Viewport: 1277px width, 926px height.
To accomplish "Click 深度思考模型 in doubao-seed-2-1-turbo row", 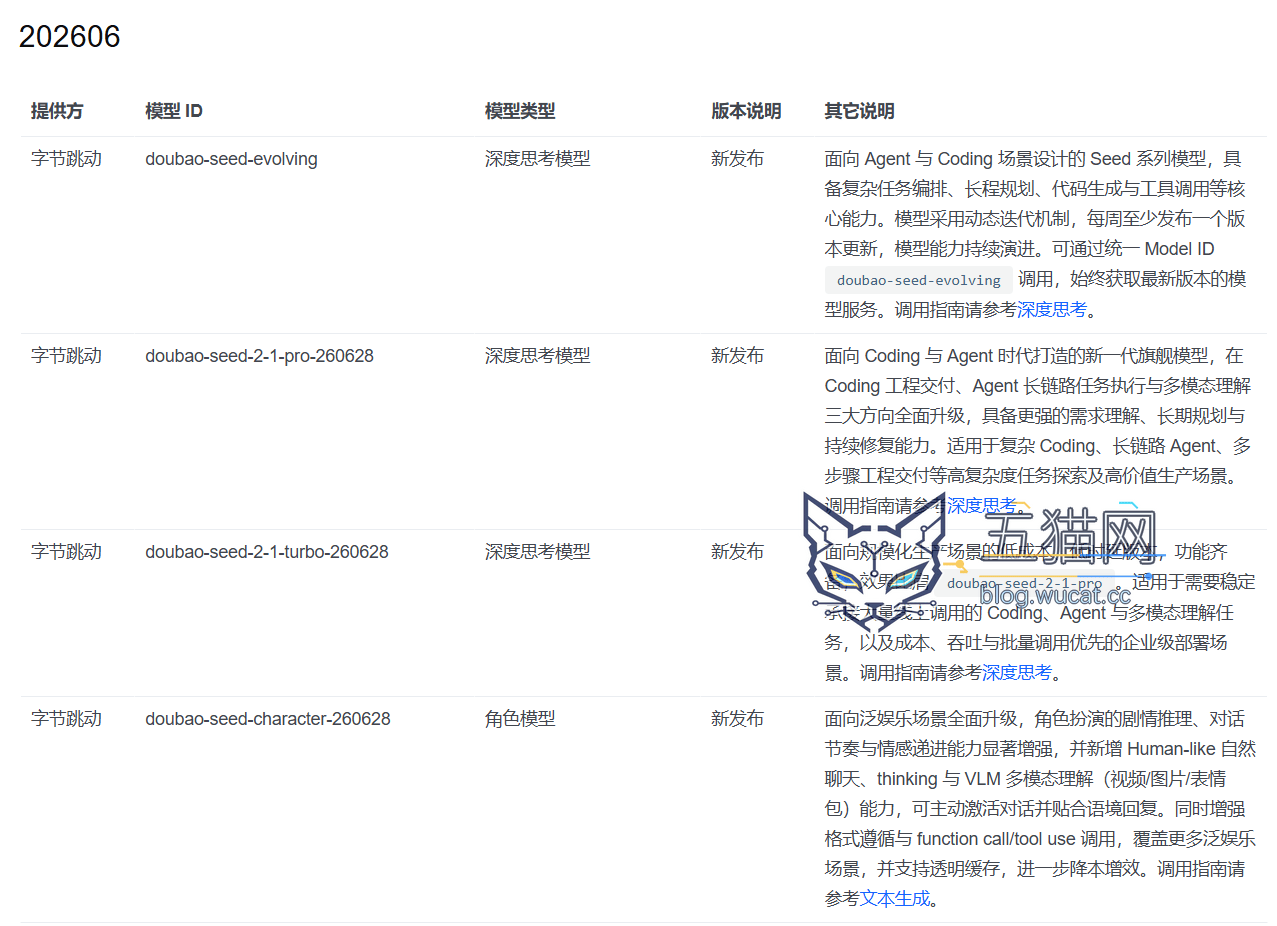I will (x=538, y=552).
